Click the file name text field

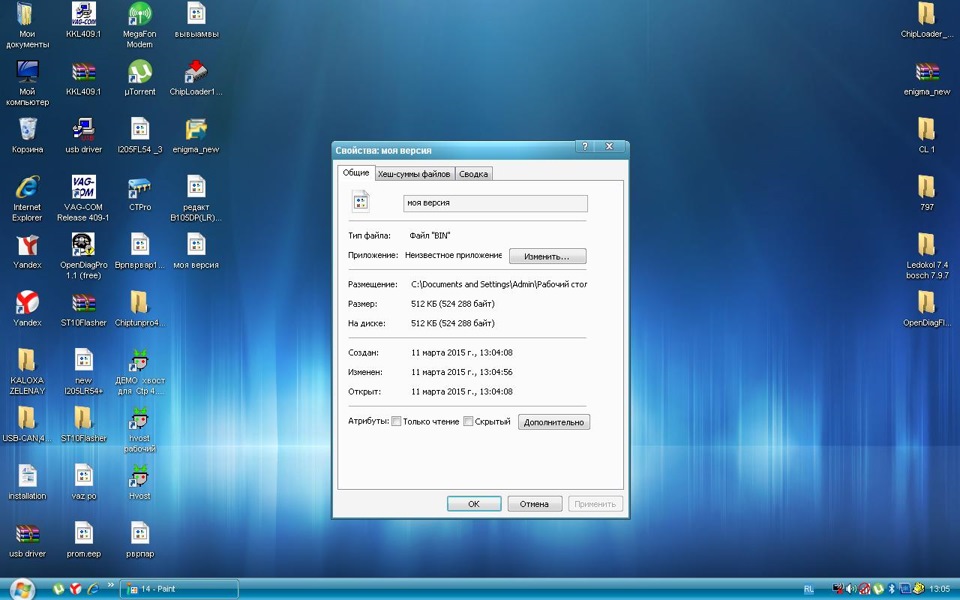(x=495, y=203)
